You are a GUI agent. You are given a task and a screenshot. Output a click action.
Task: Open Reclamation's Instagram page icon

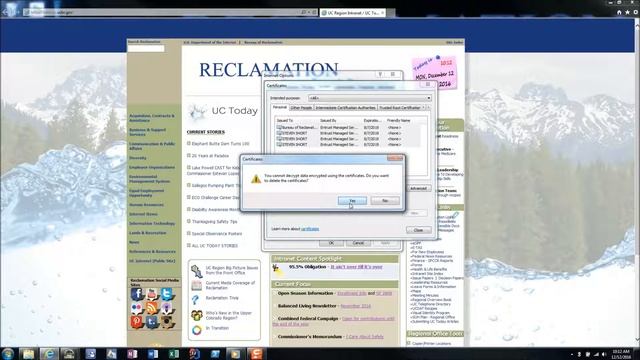click(x=167, y=322)
